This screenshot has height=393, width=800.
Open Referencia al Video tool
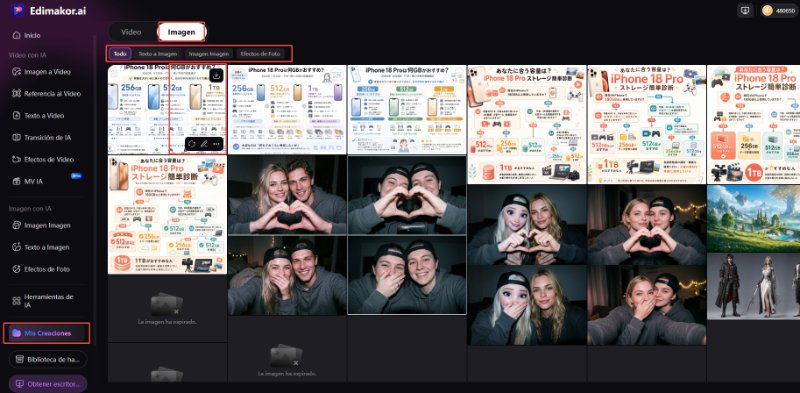click(46, 94)
